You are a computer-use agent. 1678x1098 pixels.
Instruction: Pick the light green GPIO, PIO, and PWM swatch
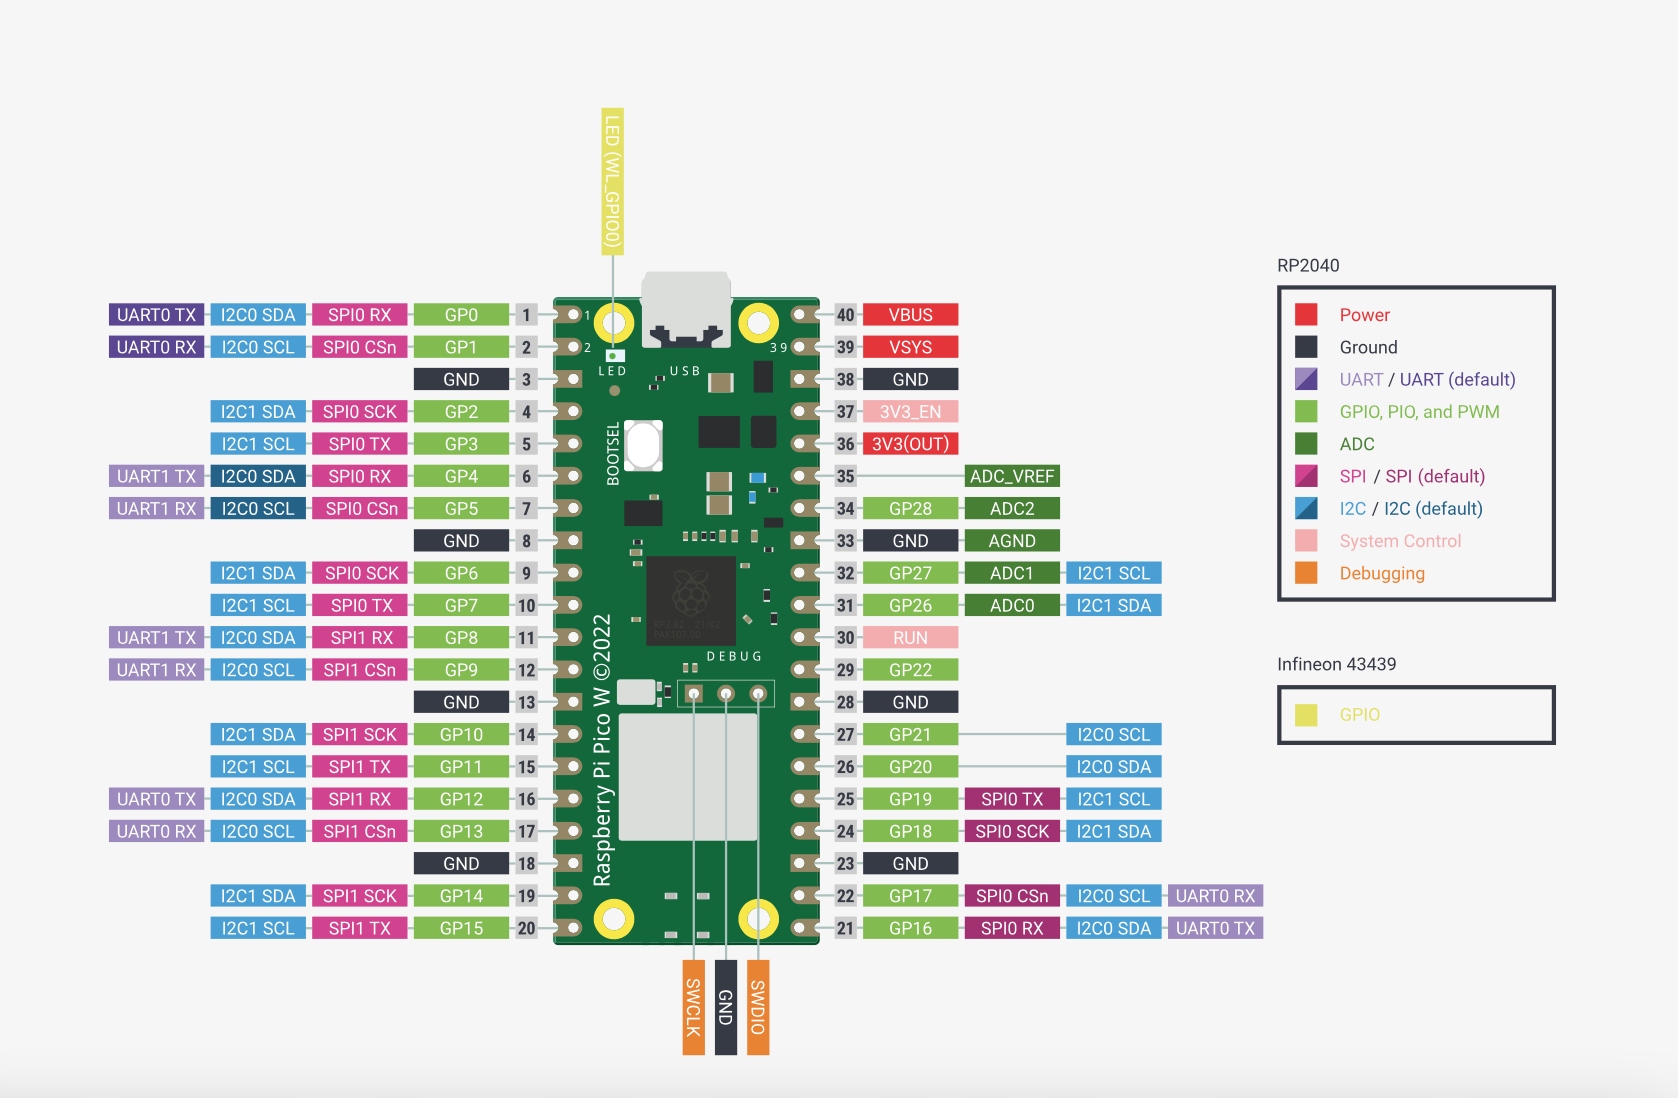coord(1306,411)
